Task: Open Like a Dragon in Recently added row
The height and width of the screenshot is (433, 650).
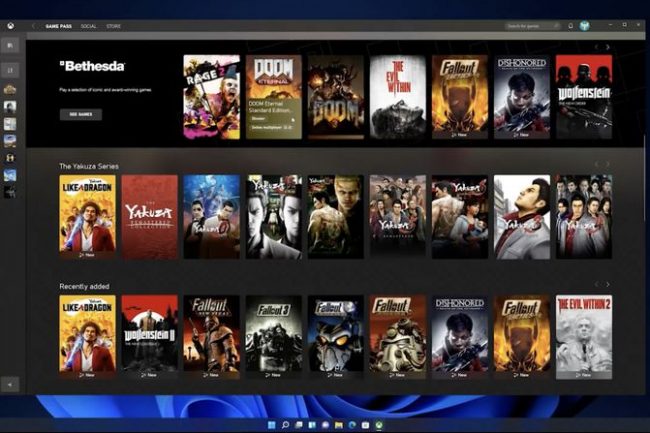Action: [87, 337]
